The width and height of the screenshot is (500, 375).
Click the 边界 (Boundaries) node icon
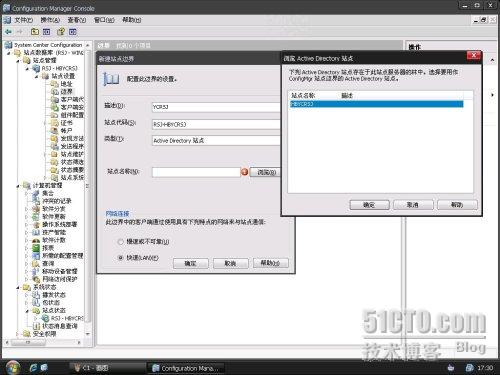[55, 92]
